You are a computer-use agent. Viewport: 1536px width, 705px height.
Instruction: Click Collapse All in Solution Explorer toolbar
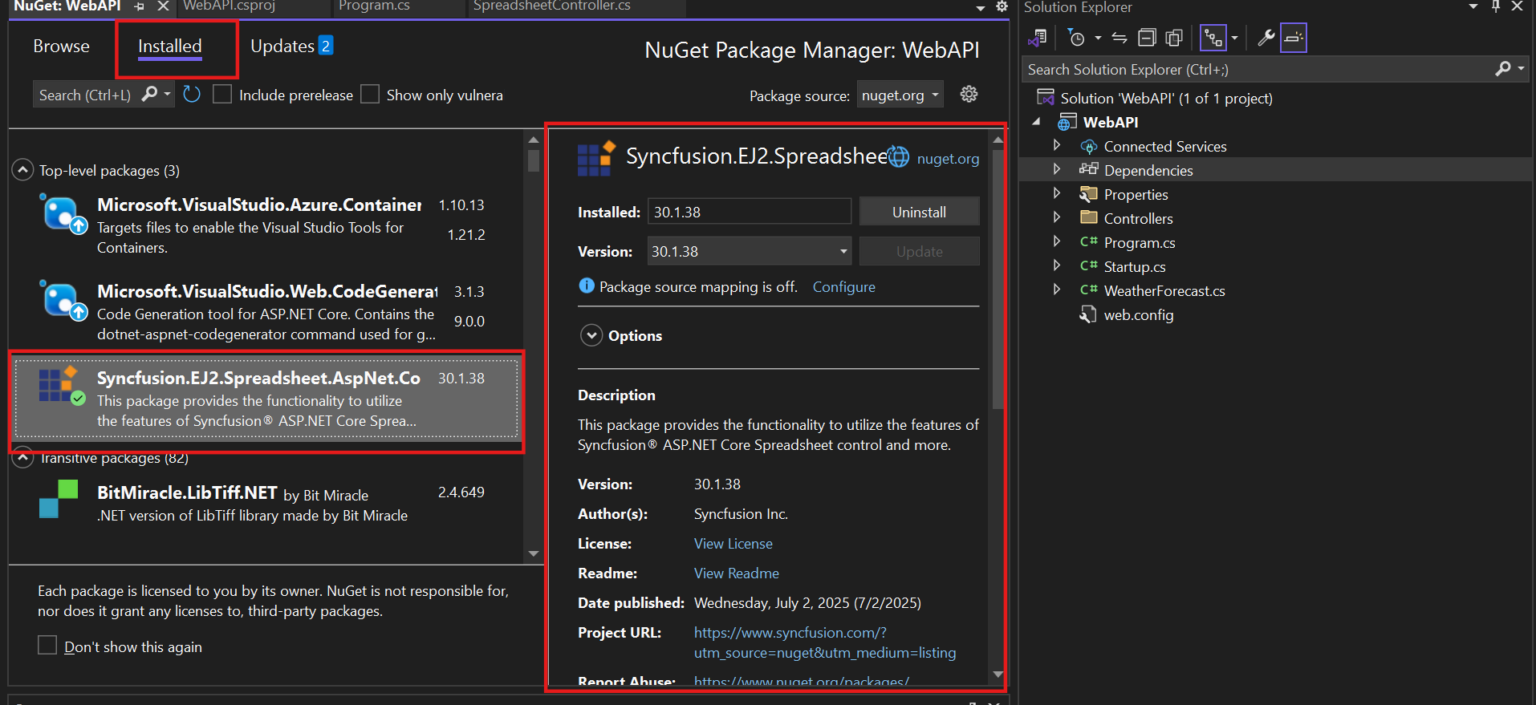point(1146,37)
